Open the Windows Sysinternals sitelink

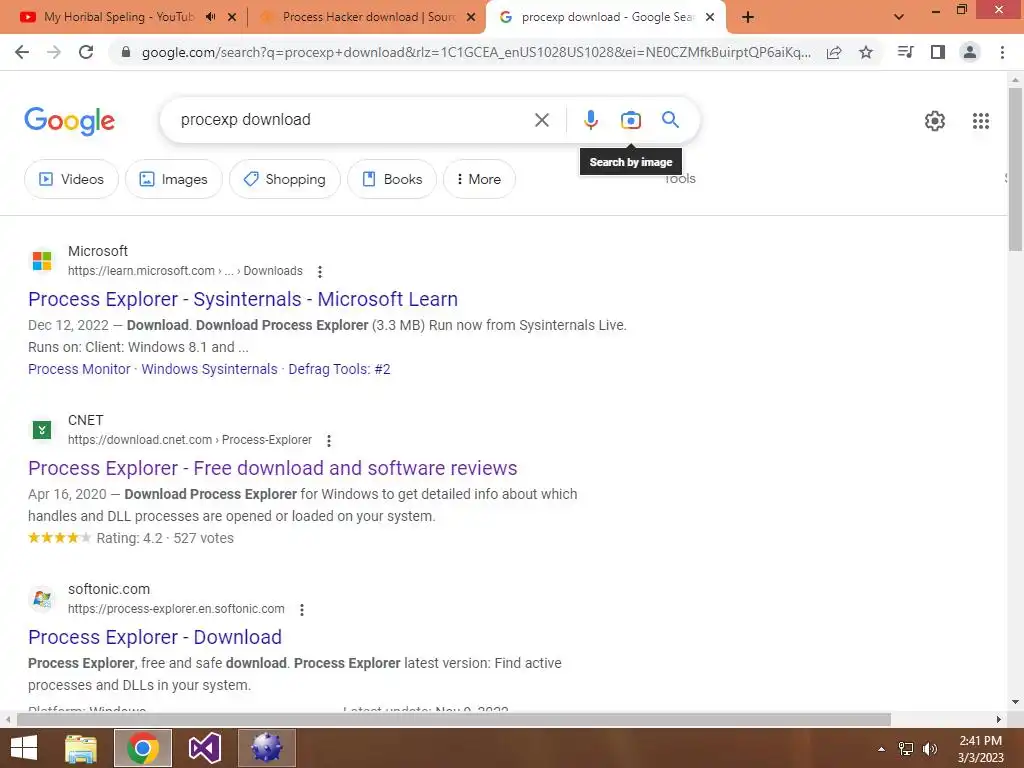coord(210,369)
